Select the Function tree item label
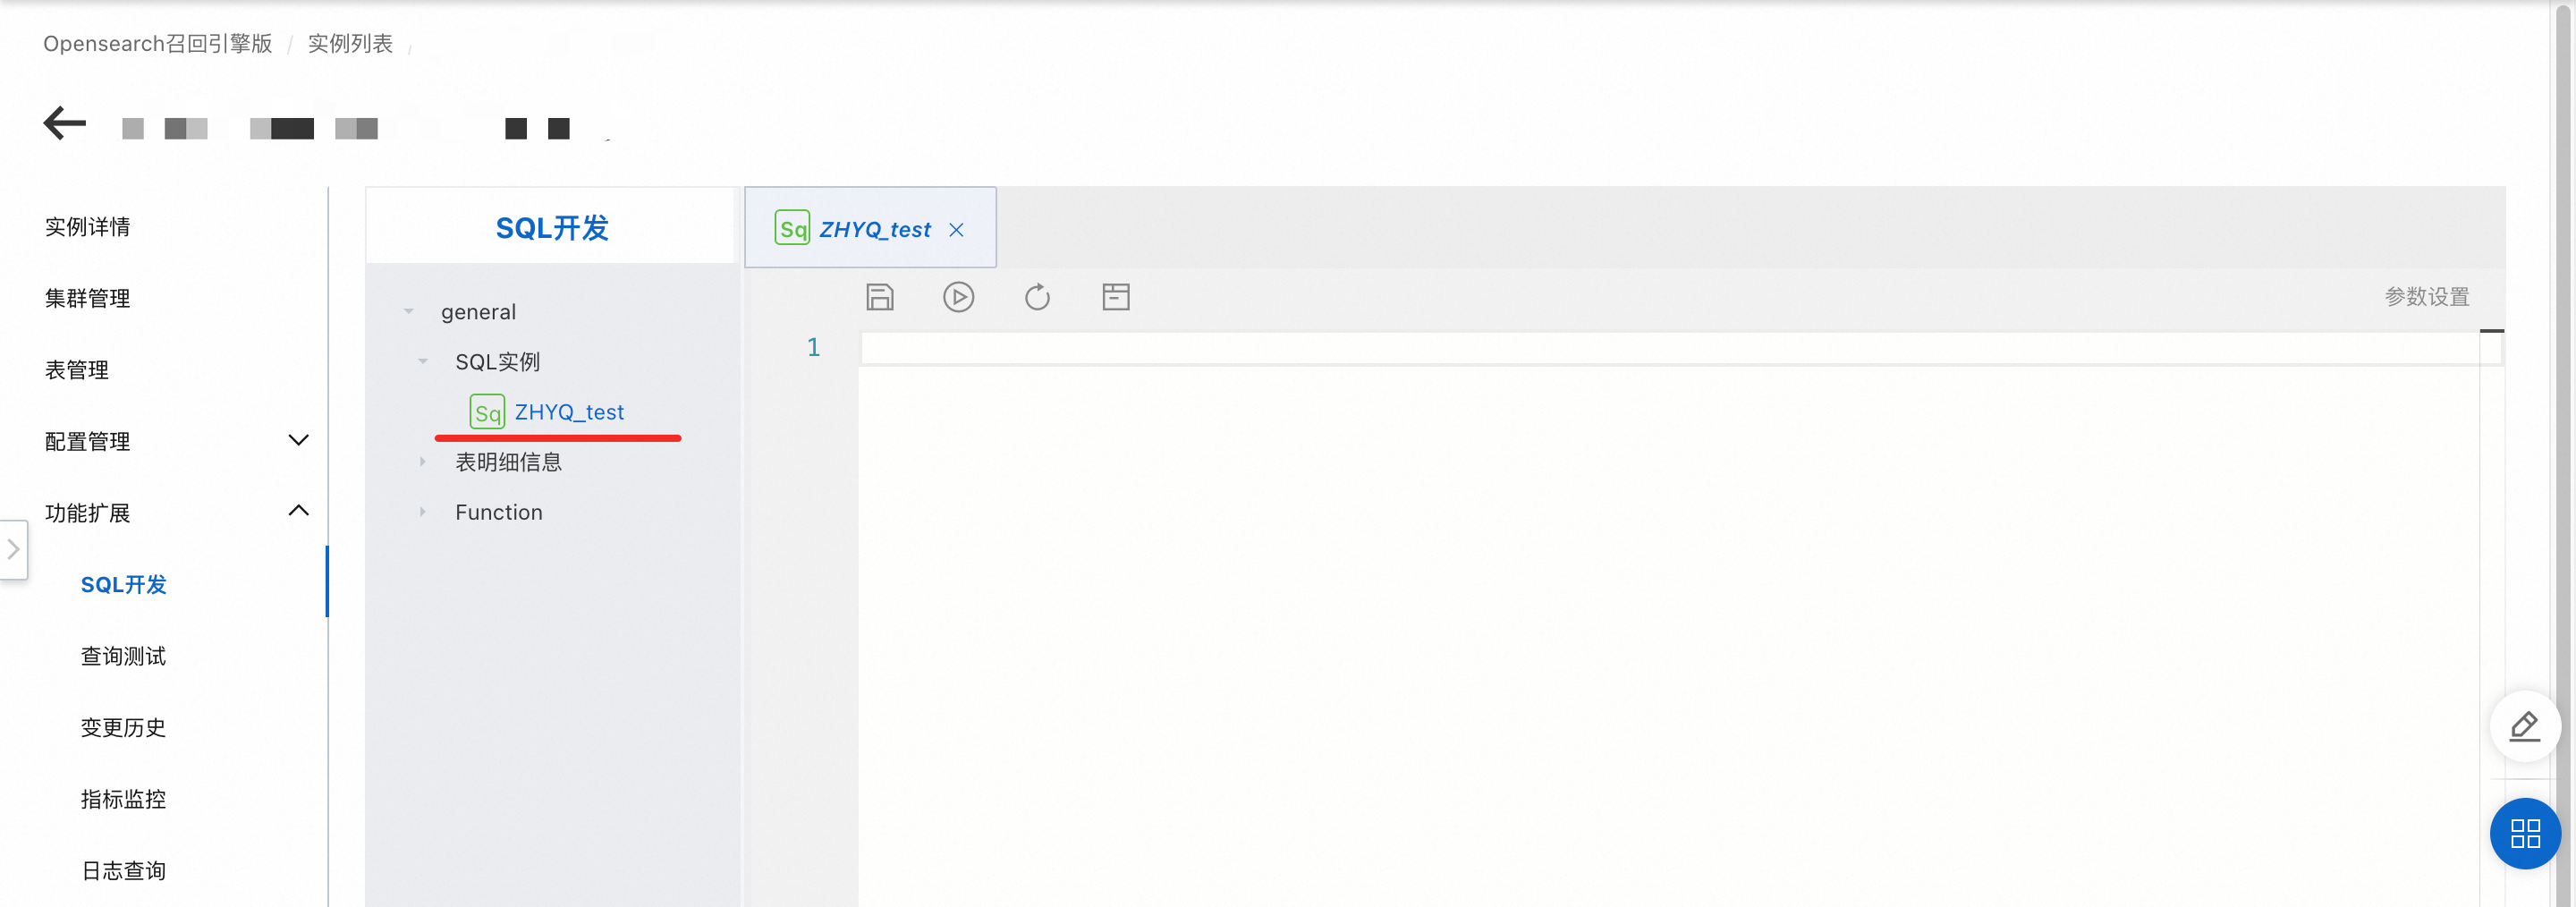The width and height of the screenshot is (2576, 907). tap(499, 512)
